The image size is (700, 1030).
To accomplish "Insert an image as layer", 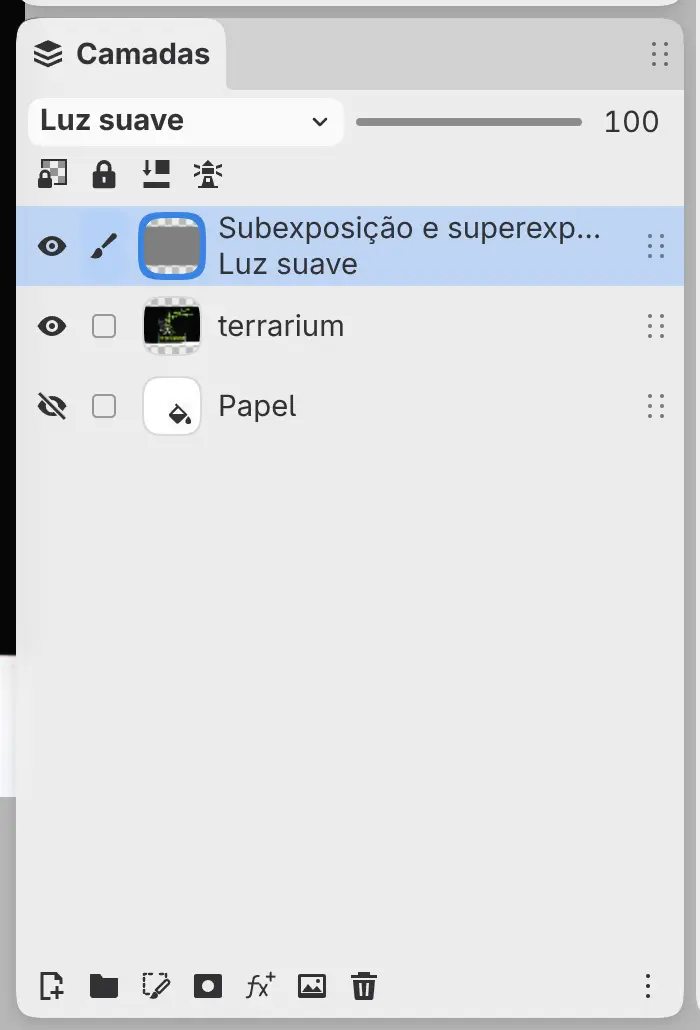I will (x=312, y=986).
